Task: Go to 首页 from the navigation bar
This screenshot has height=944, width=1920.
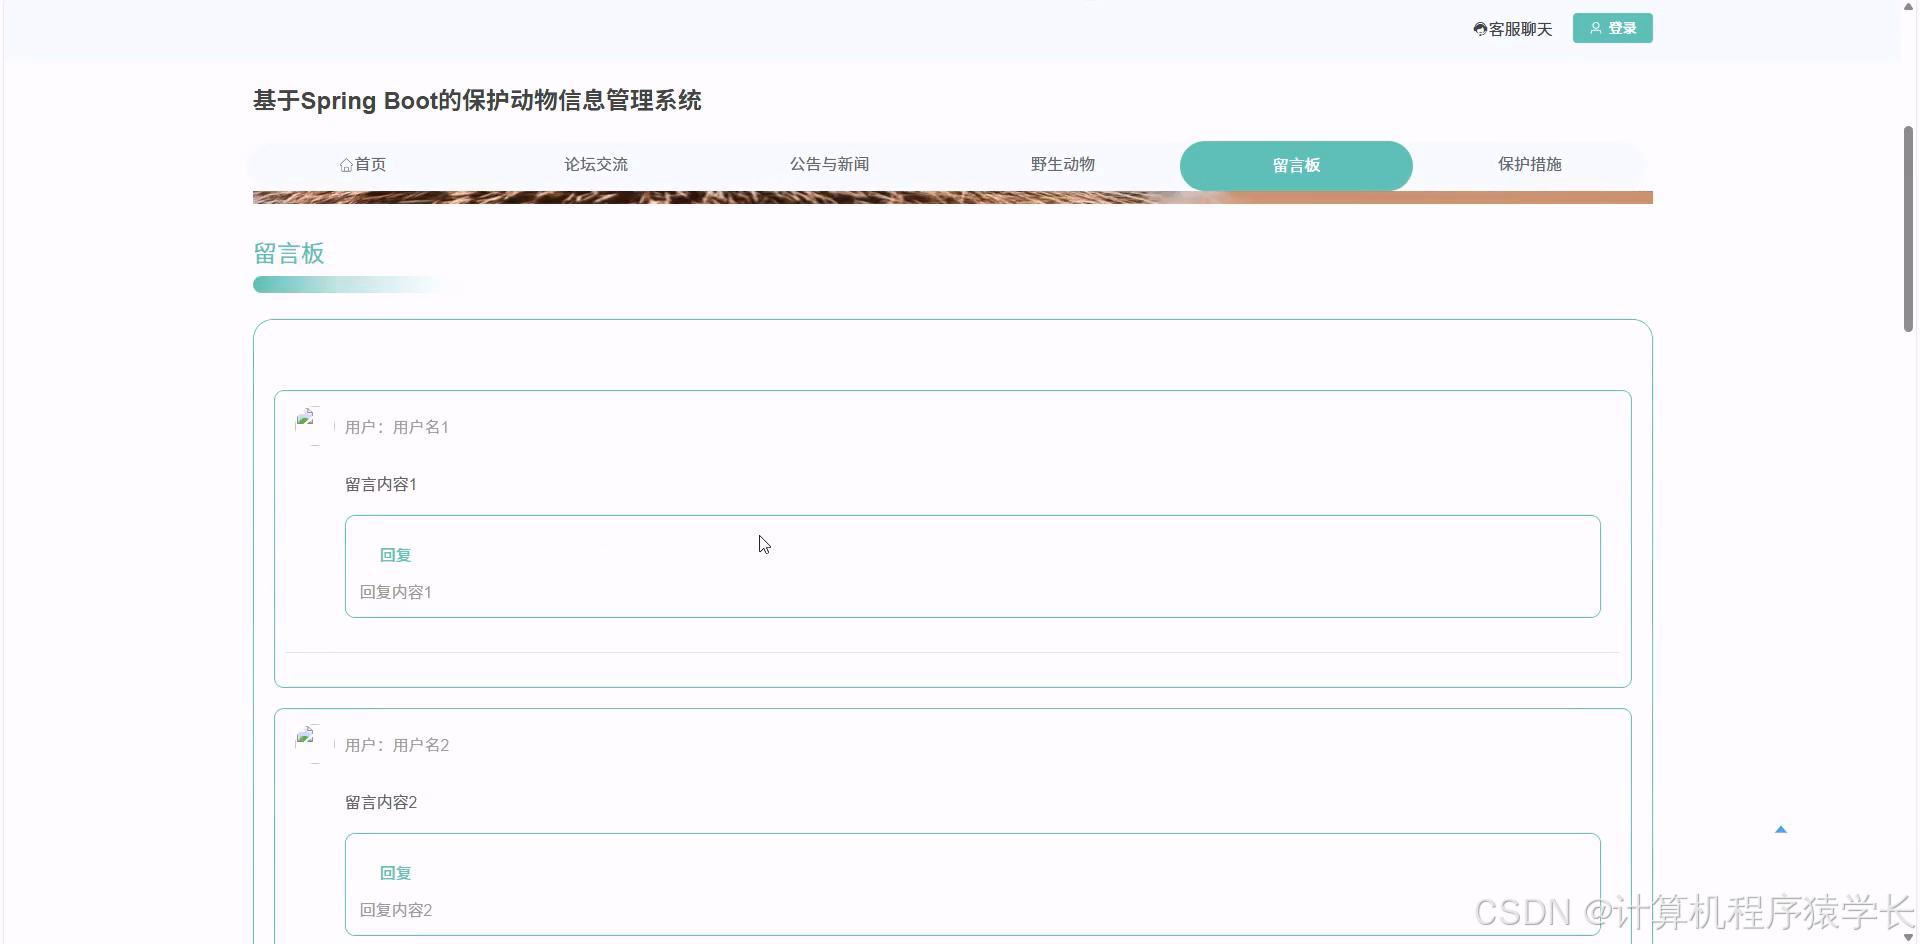Action: click(x=363, y=164)
